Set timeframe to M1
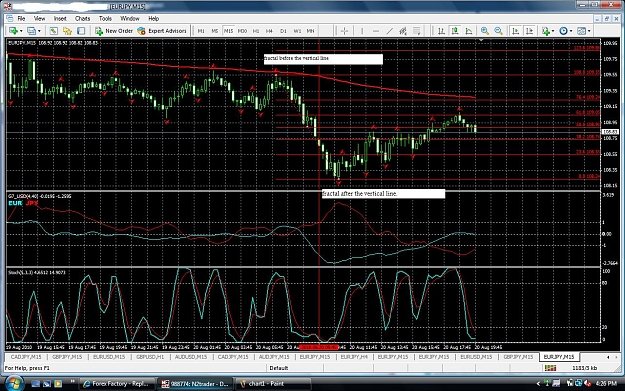625x391 pixels. point(201,31)
